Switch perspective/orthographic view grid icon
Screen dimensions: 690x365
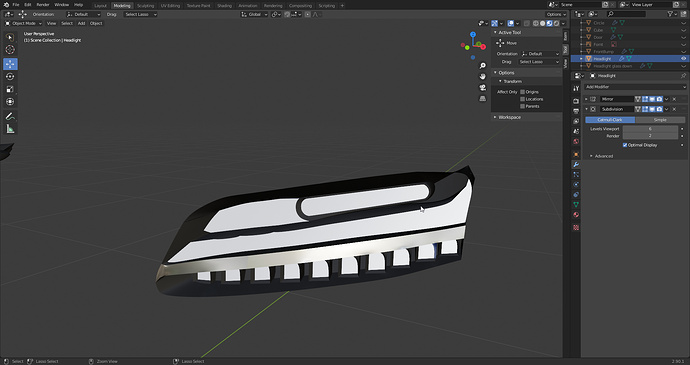483,98
